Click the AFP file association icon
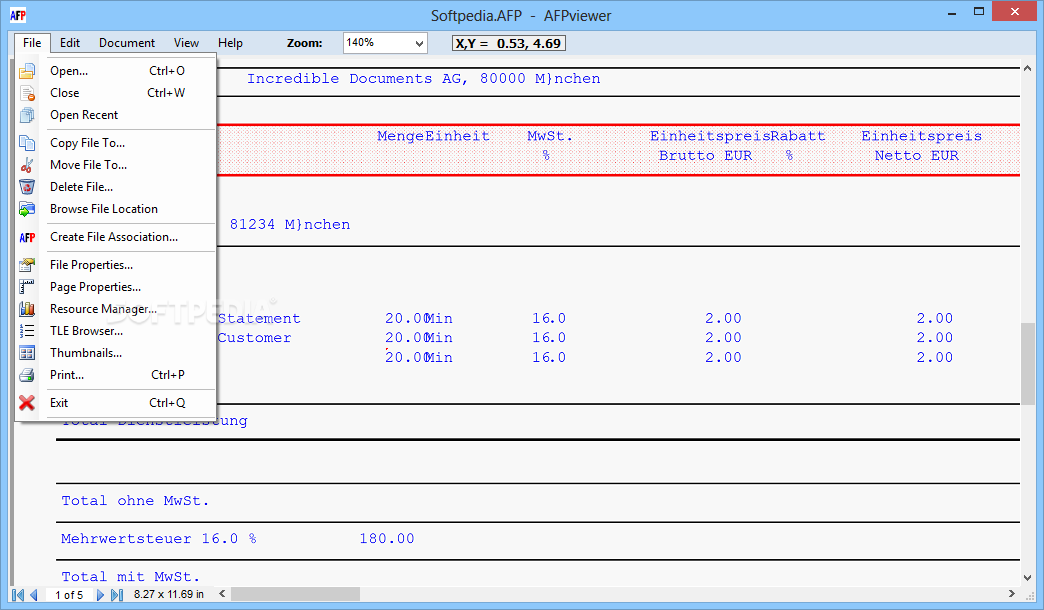Screen dimensions: 1044x610 click(27, 237)
